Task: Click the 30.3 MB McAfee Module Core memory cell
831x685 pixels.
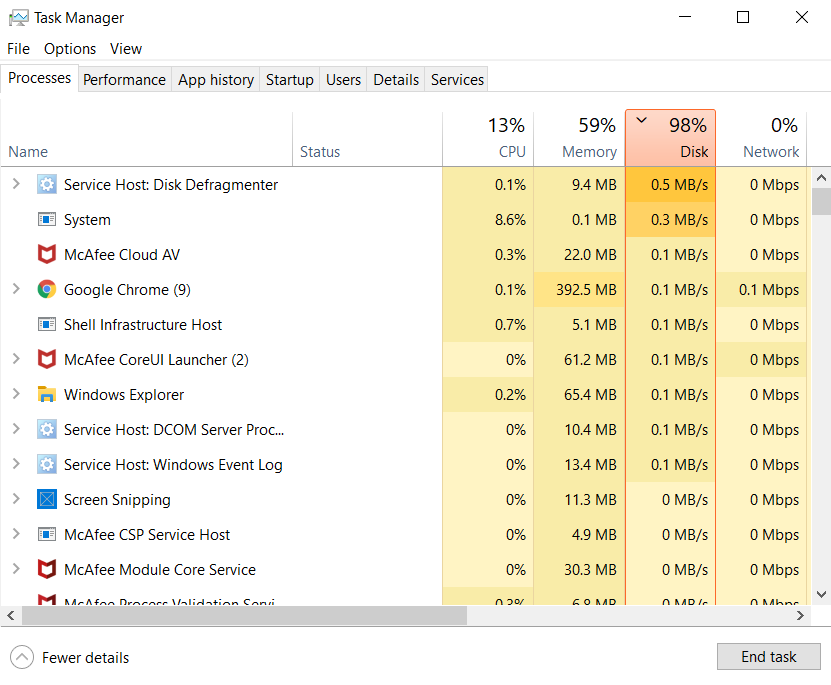Action: click(x=579, y=569)
